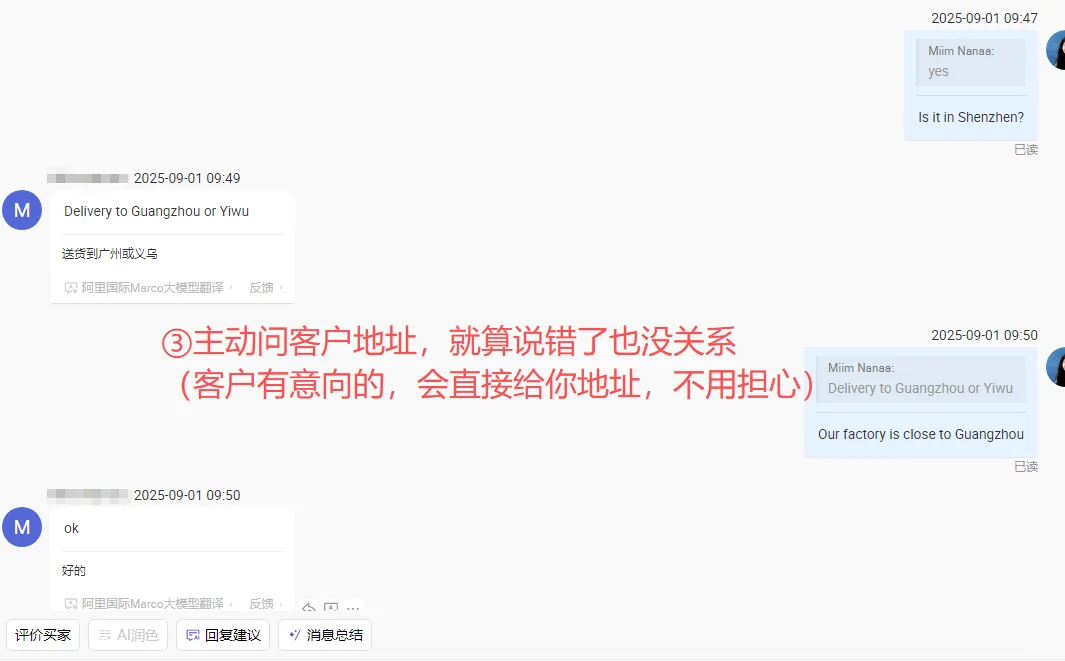The image size is (1065, 661).
Task: Click the customer M avatar beside Guangzhou message
Action: tap(22, 210)
